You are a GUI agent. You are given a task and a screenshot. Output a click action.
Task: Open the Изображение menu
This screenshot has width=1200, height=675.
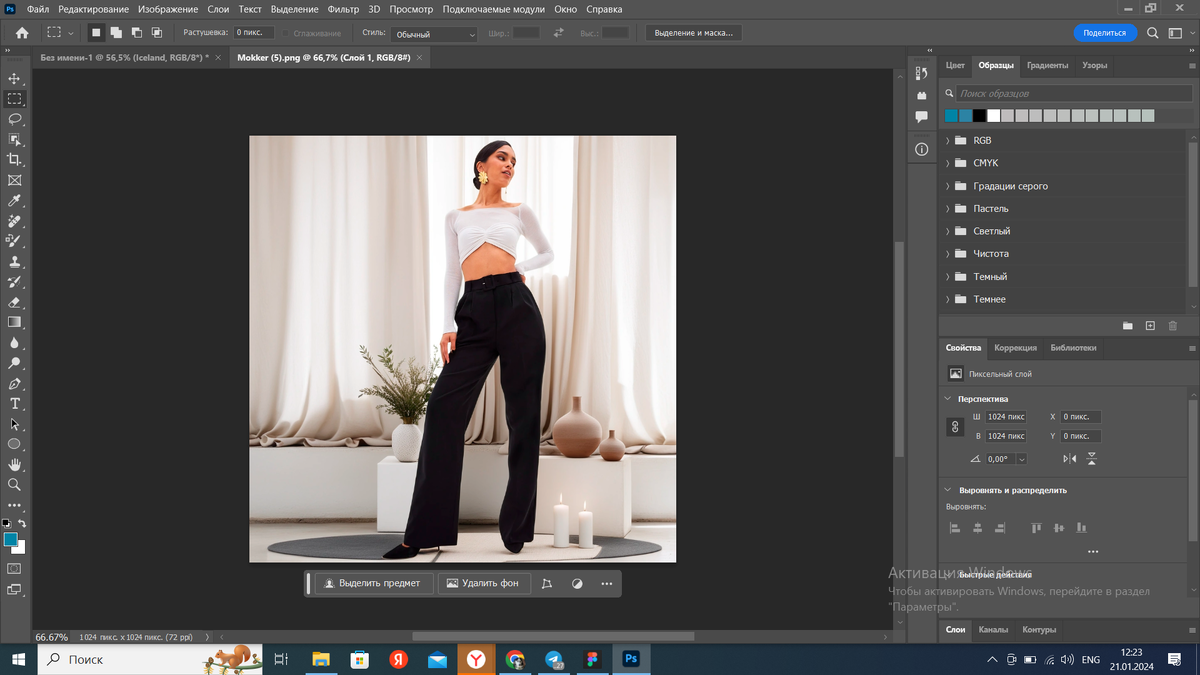[x=168, y=9]
